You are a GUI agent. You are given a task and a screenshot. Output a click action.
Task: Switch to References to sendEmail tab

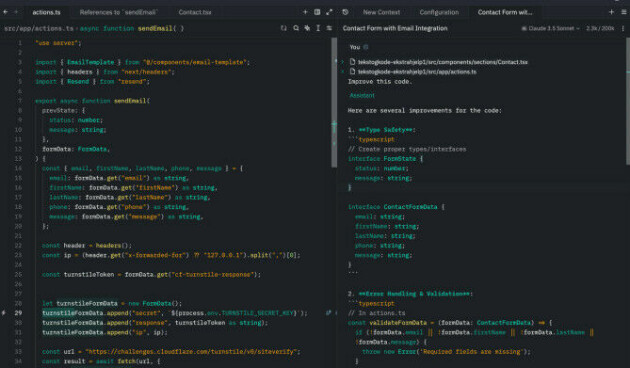pos(118,12)
